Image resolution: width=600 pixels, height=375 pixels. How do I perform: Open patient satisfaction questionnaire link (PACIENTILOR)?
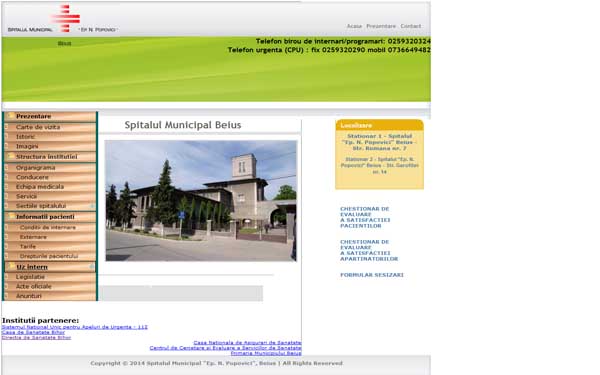(x=365, y=217)
